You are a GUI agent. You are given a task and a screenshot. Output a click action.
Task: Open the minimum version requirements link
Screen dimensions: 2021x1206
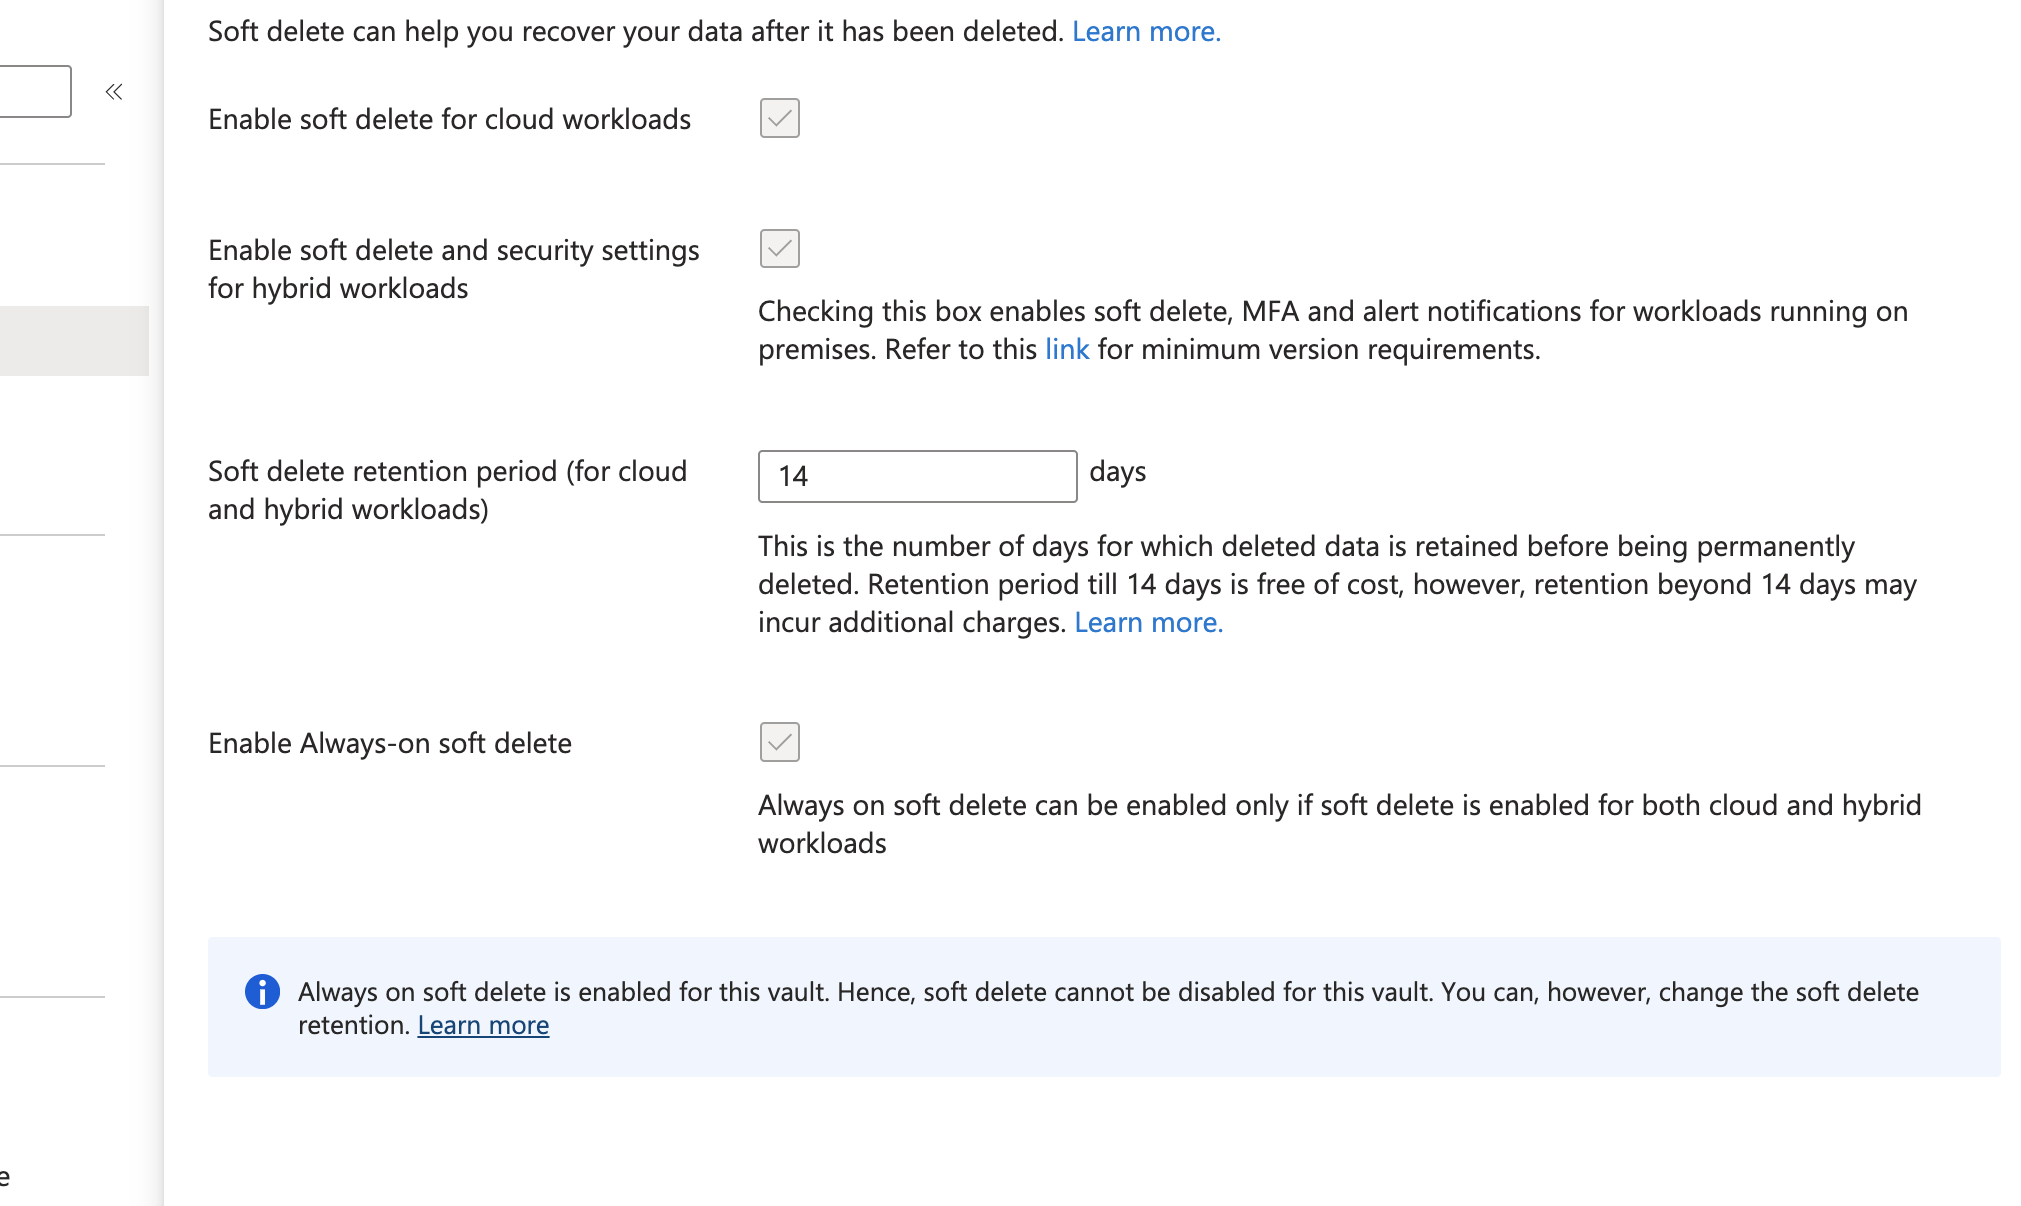(x=1066, y=350)
